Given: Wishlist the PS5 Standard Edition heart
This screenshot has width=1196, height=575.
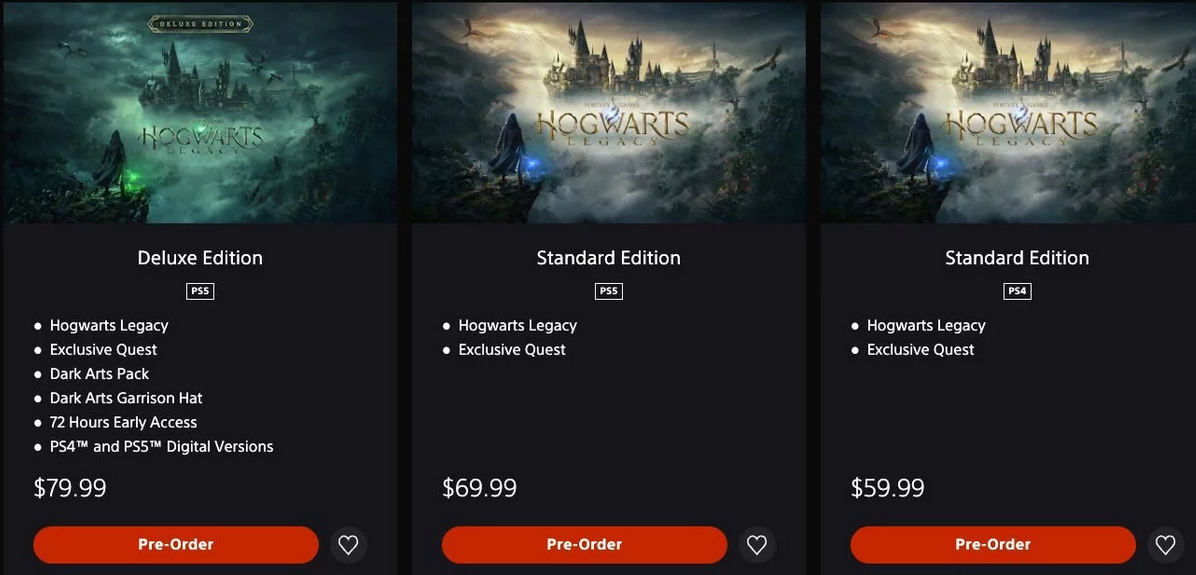Looking at the screenshot, I should pyautogui.click(x=757, y=545).
